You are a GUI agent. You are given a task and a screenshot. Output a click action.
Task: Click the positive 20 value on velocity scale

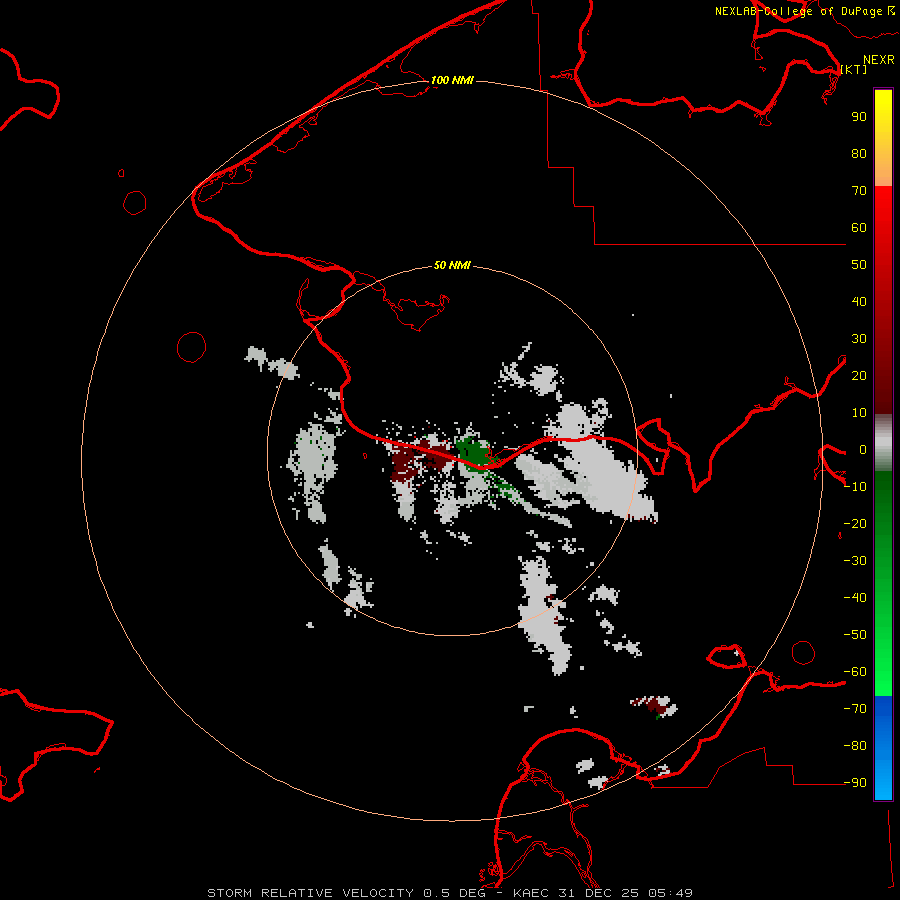(859, 376)
